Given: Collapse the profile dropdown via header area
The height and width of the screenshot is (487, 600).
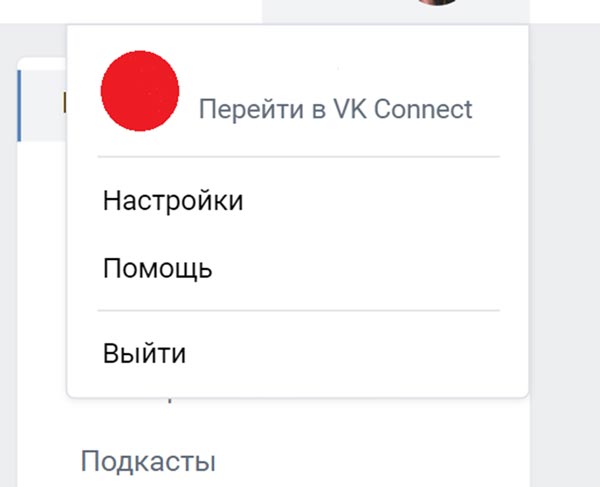Looking at the screenshot, I should click(396, 11).
